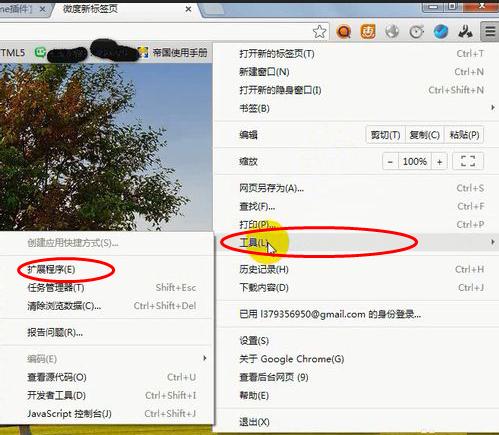Click the fullscreen icon button
This screenshot has height=435, width=499.
(x=468, y=162)
